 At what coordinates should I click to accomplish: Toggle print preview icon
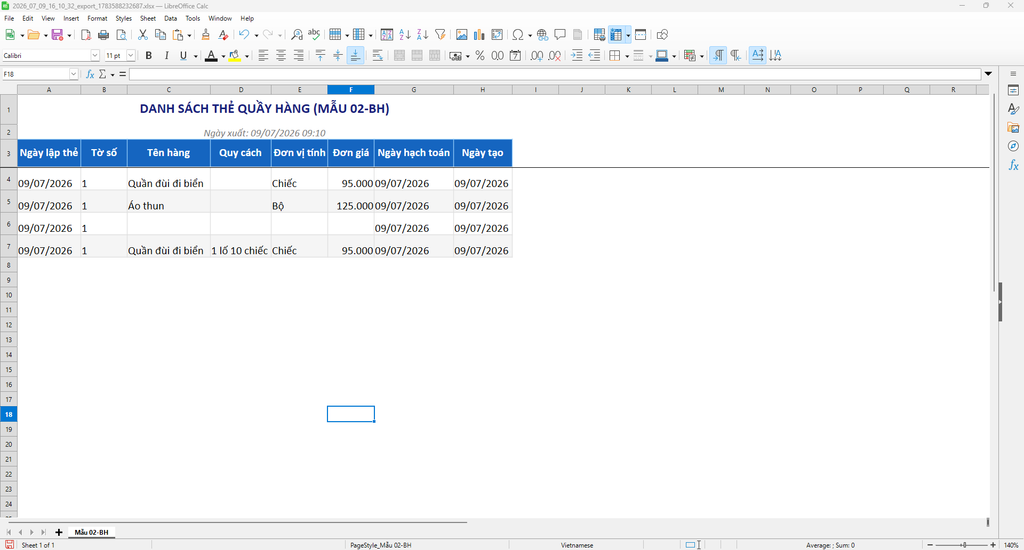[121, 35]
